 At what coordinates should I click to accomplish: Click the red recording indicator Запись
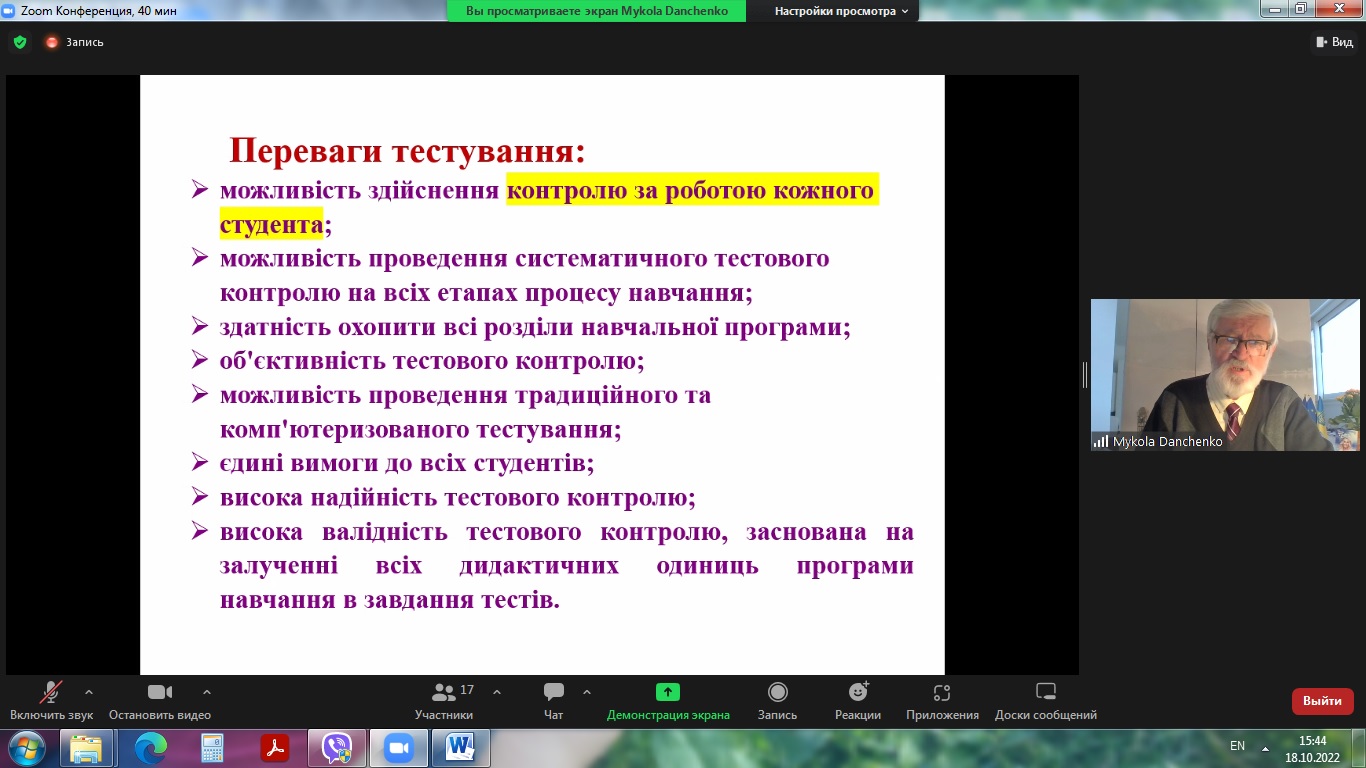[x=74, y=42]
